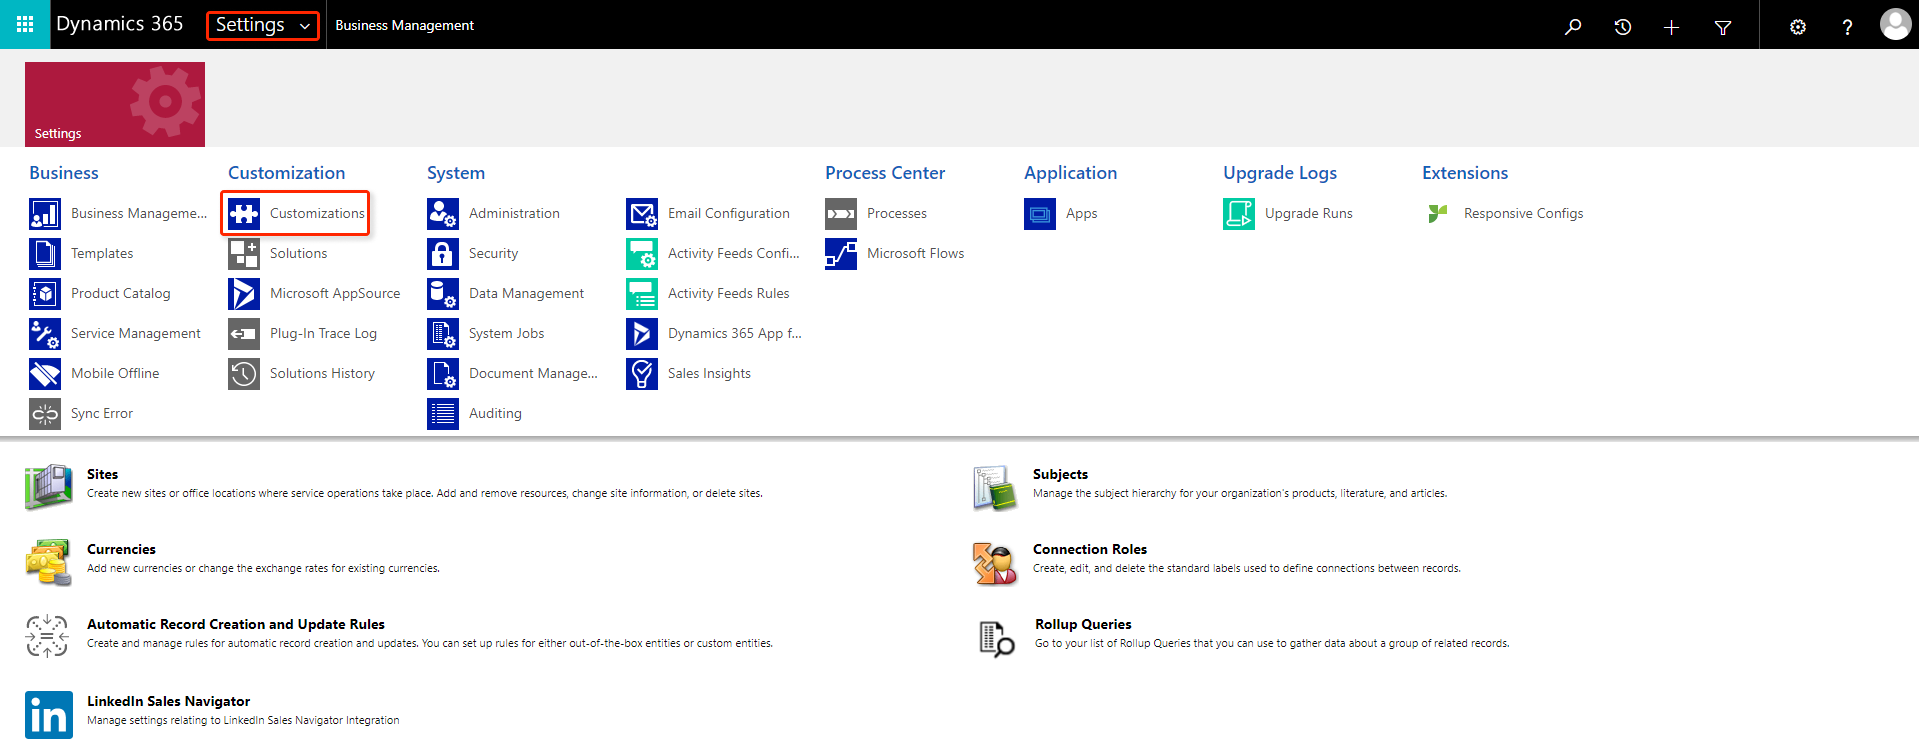The width and height of the screenshot is (1919, 745).
Task: Open the advanced find funnel icon
Action: pos(1723,27)
